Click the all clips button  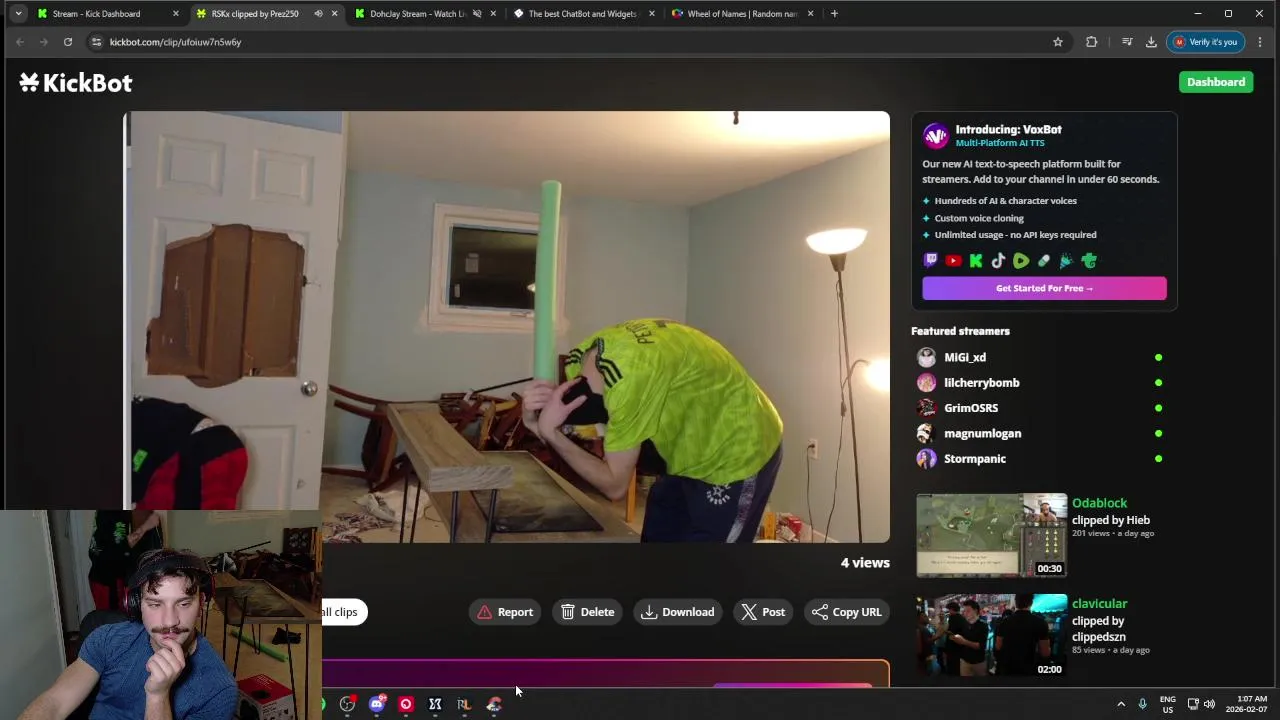point(344,612)
